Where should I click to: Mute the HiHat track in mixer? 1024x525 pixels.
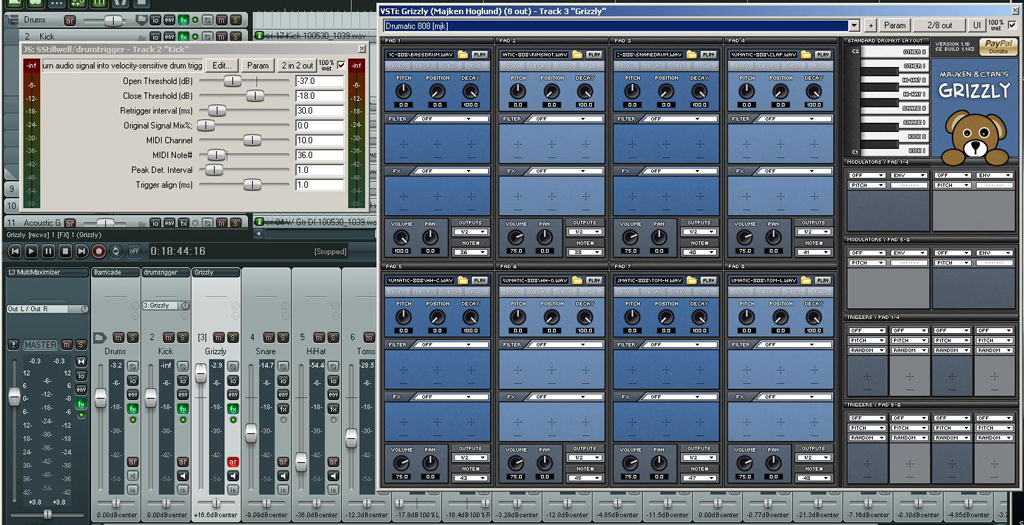coord(319,337)
